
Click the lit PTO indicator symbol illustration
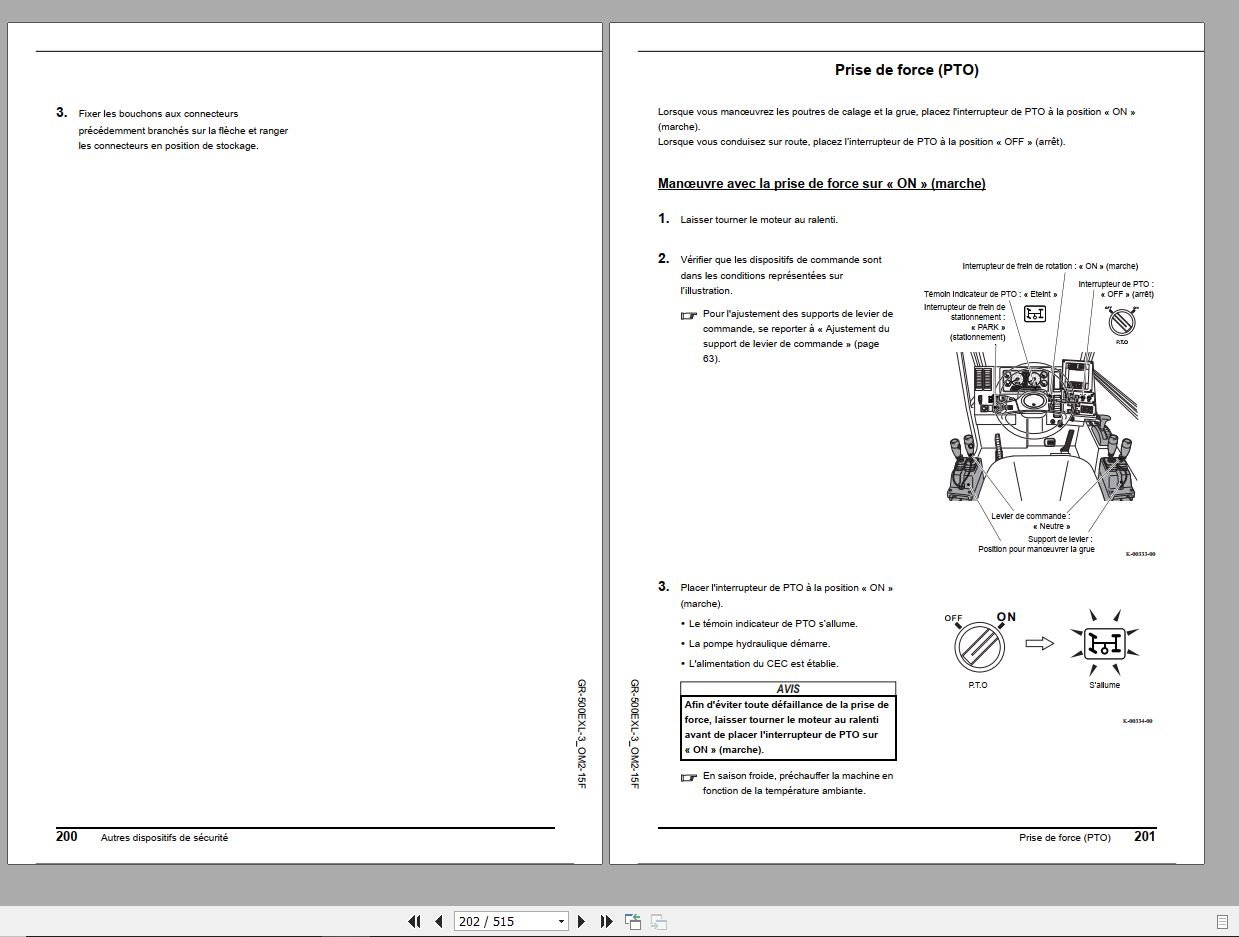pyautogui.click(x=1105, y=642)
